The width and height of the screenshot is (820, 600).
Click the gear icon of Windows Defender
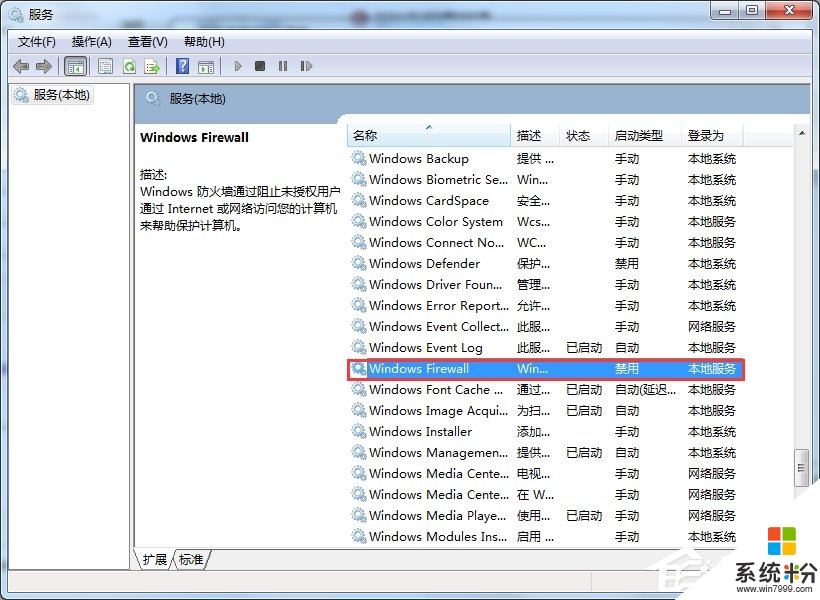coord(359,263)
